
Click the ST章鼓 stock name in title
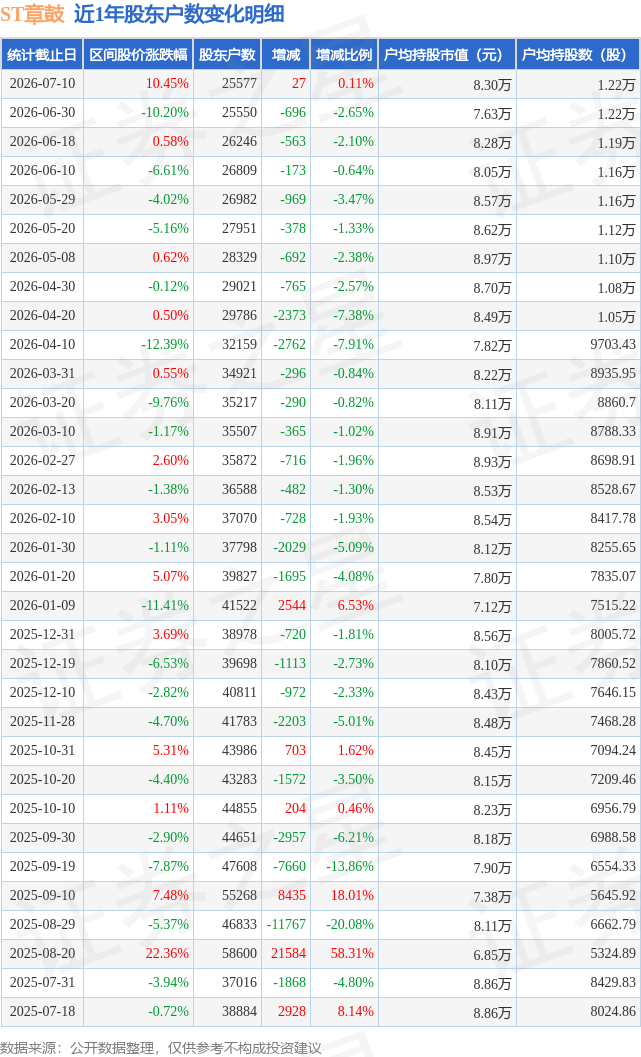(32, 14)
